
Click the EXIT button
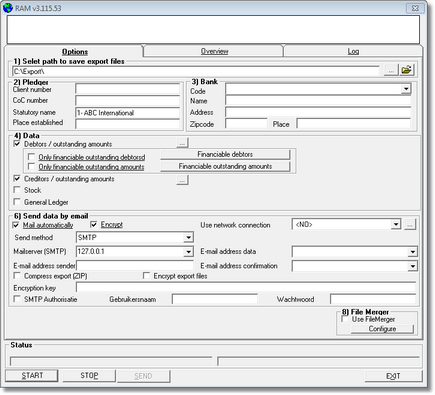click(x=393, y=376)
